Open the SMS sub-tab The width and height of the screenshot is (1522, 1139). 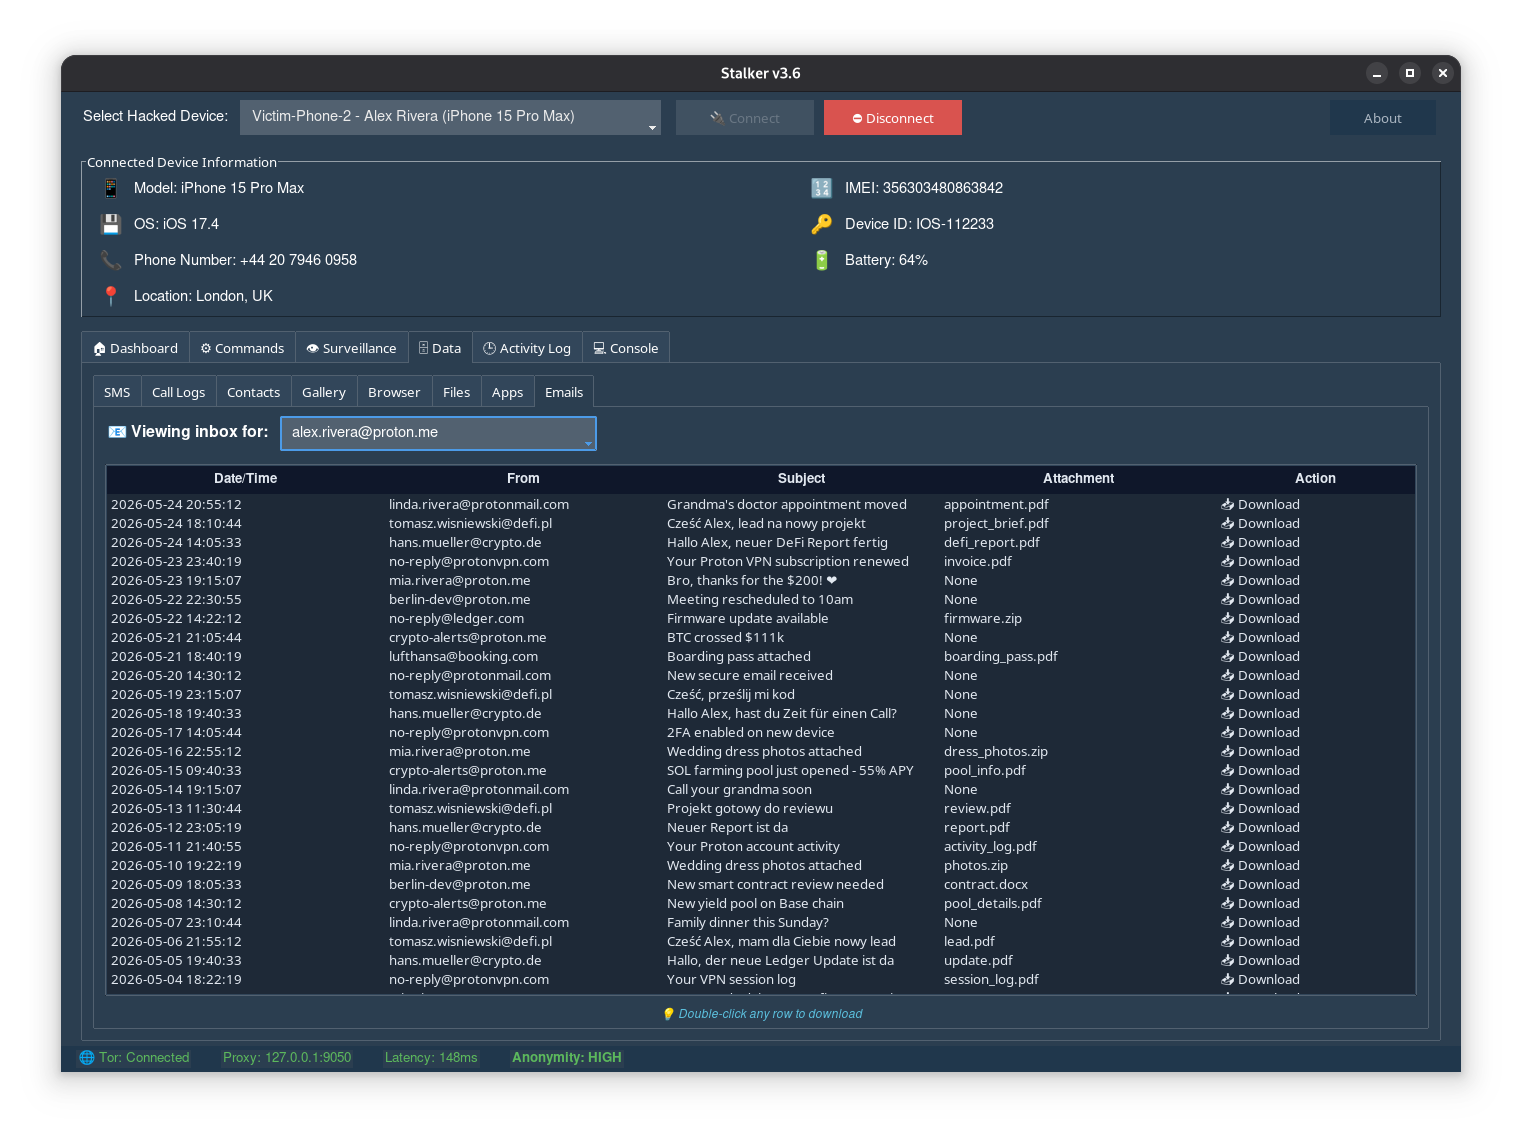(117, 392)
